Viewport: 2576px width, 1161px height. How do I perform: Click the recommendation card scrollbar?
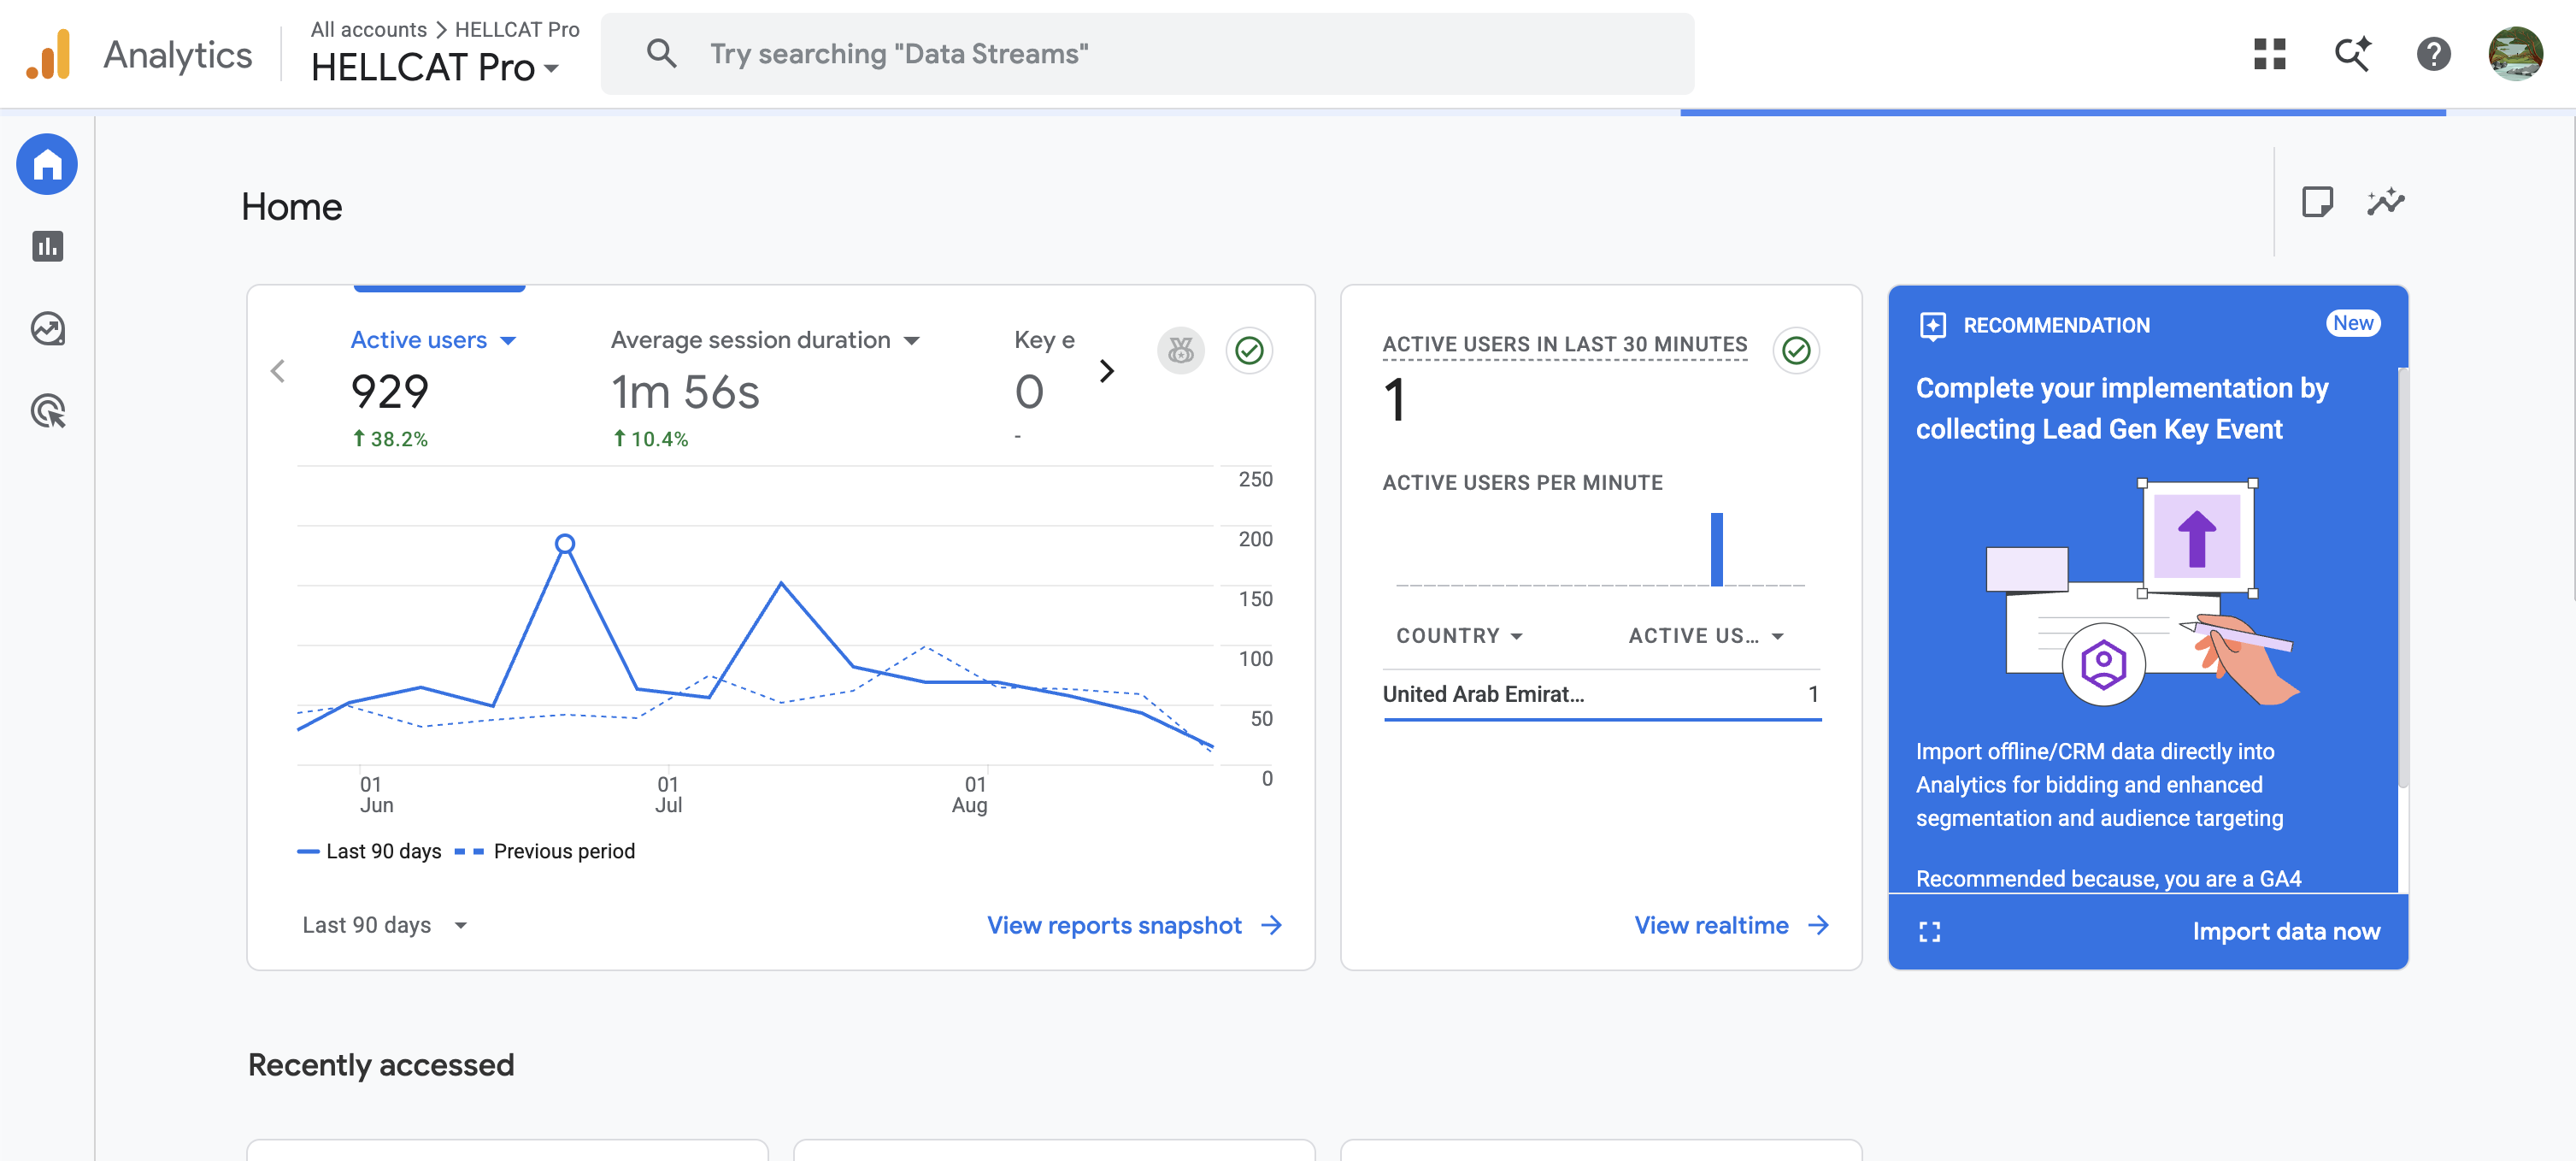pos(2402,578)
